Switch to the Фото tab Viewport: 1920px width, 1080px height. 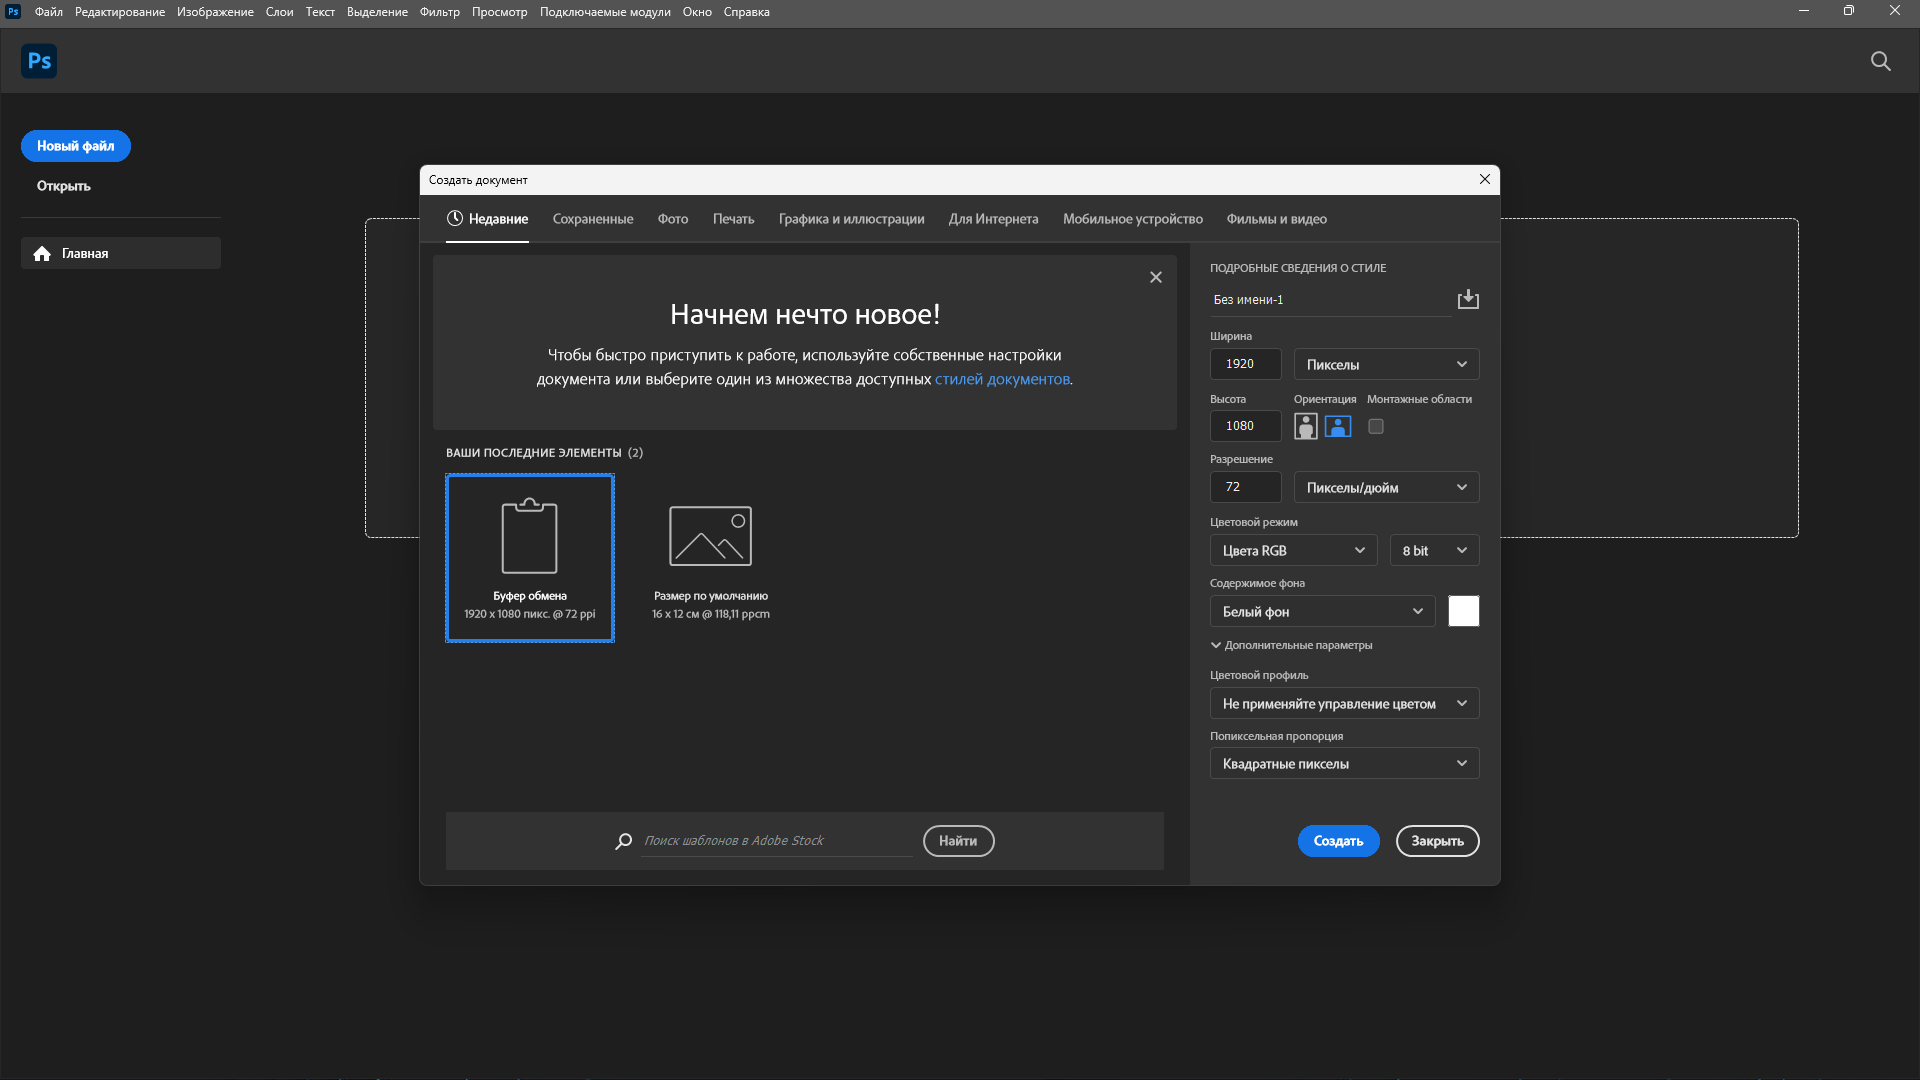pos(672,219)
